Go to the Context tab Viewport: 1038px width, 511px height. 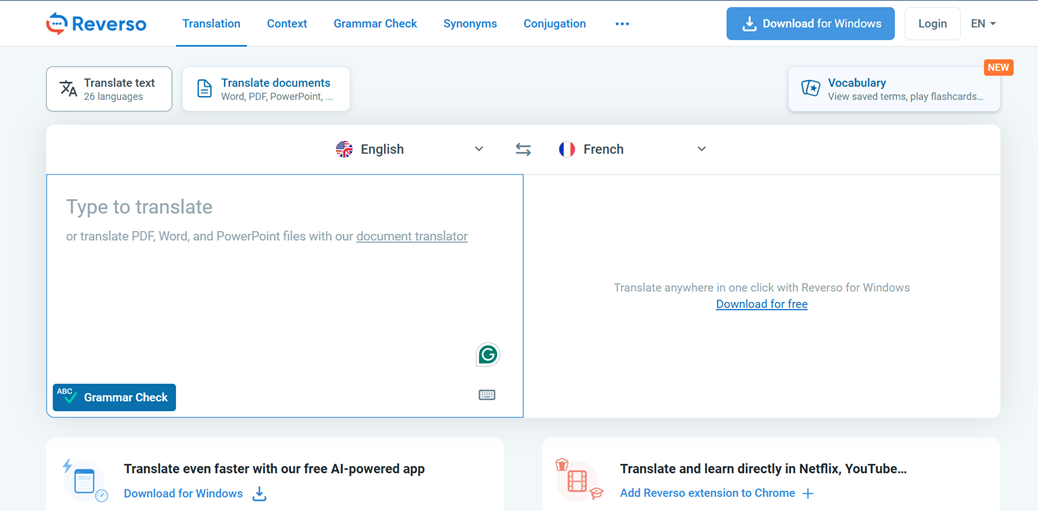[287, 24]
